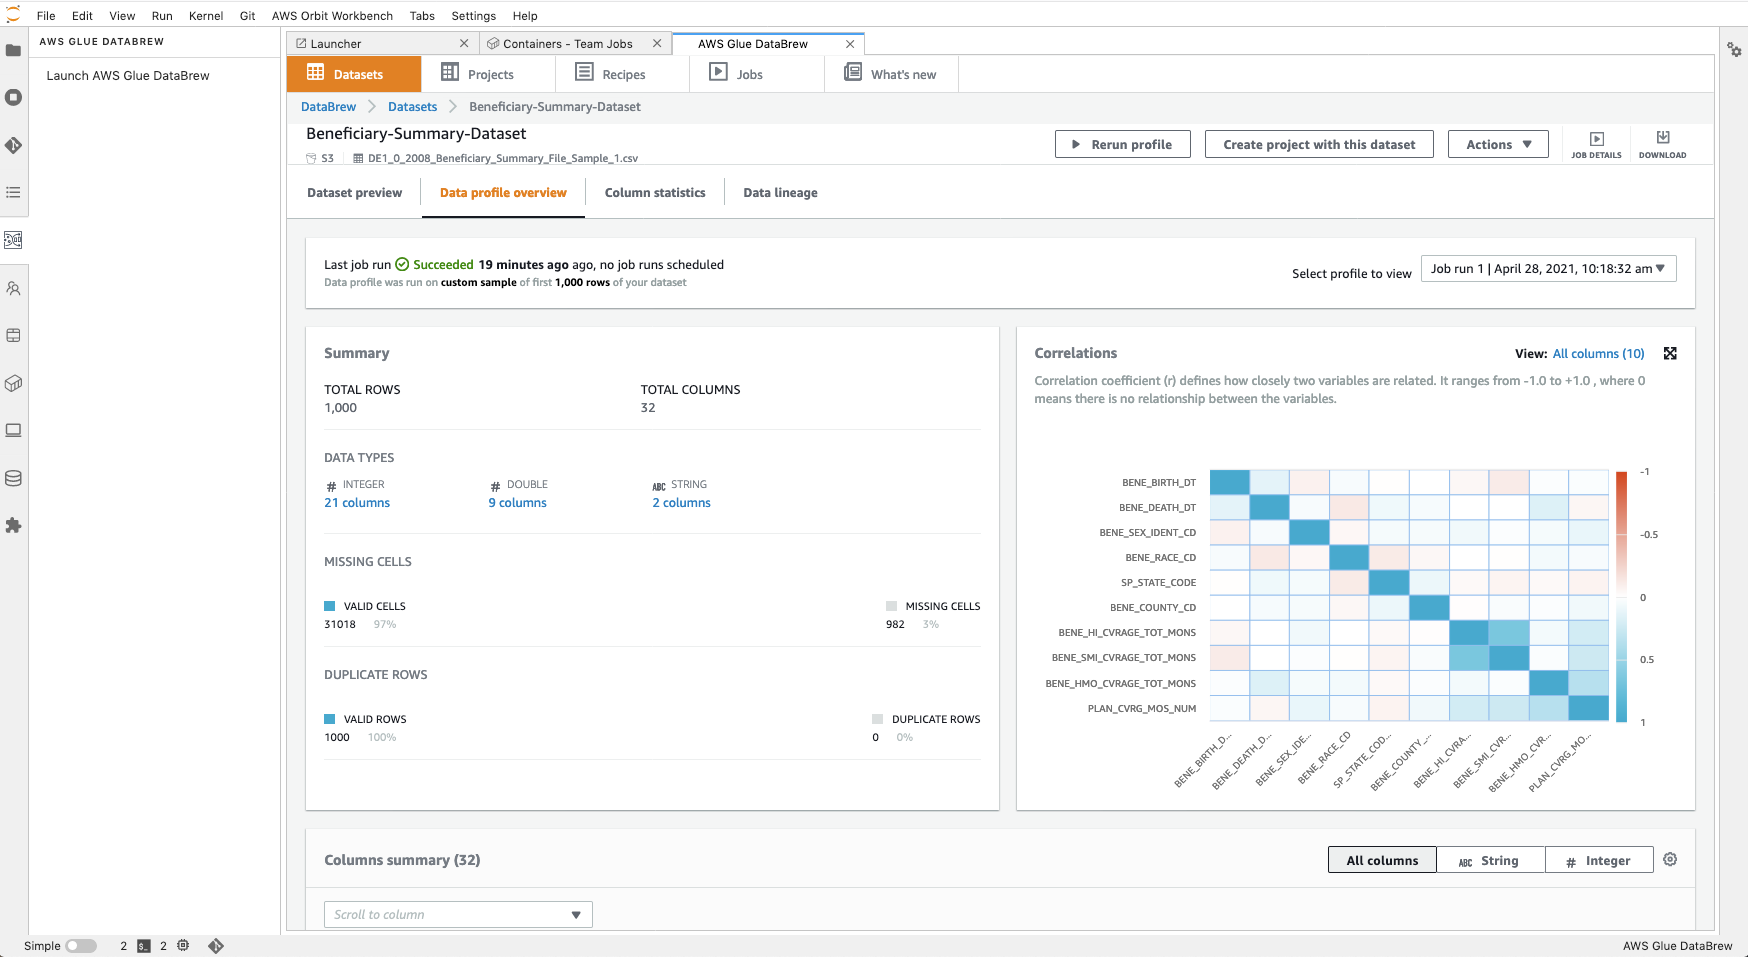
Task: Open the AWS Glue DataBrew sidebar icon
Action: [14, 240]
